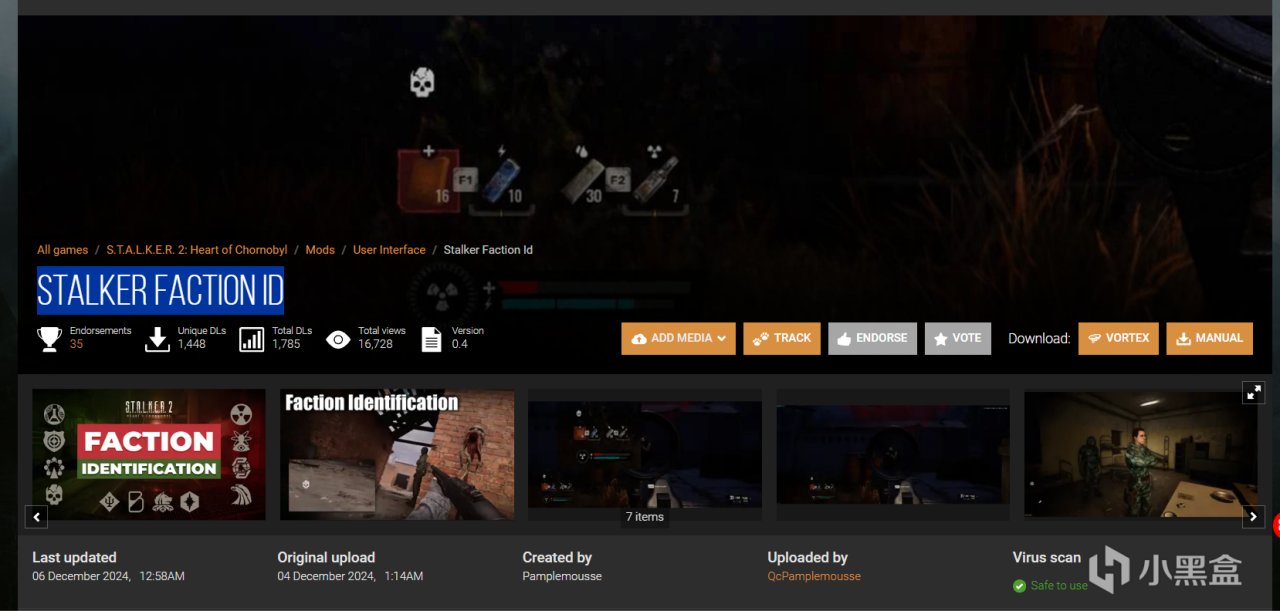
Task: Endorse the Stalker Faction Id mod
Action: (x=872, y=338)
